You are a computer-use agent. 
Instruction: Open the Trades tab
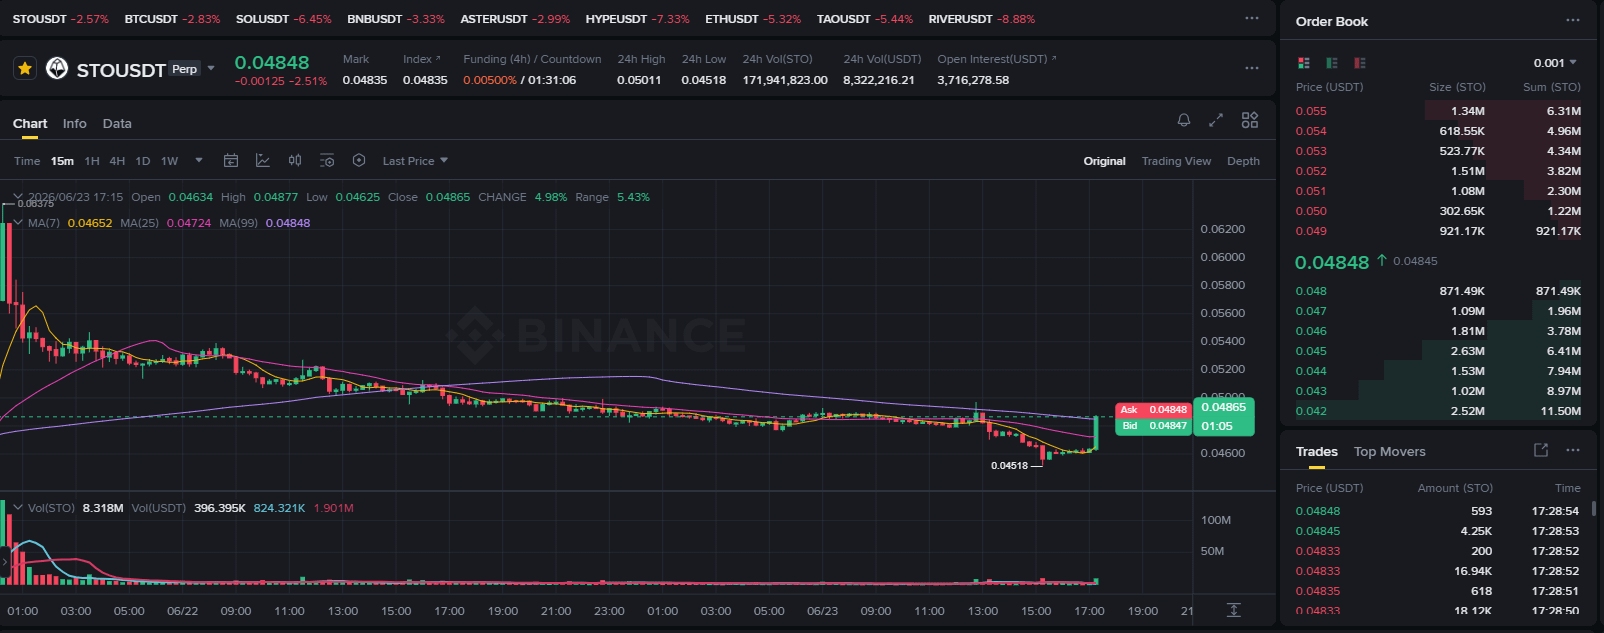pyautogui.click(x=1317, y=452)
